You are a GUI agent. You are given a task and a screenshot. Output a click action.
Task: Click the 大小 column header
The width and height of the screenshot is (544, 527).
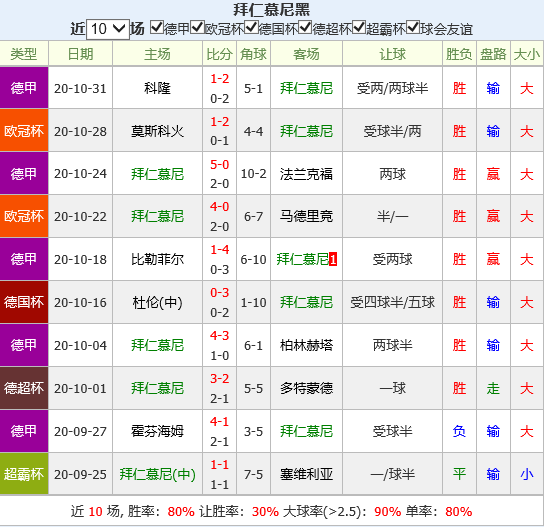(x=527, y=54)
